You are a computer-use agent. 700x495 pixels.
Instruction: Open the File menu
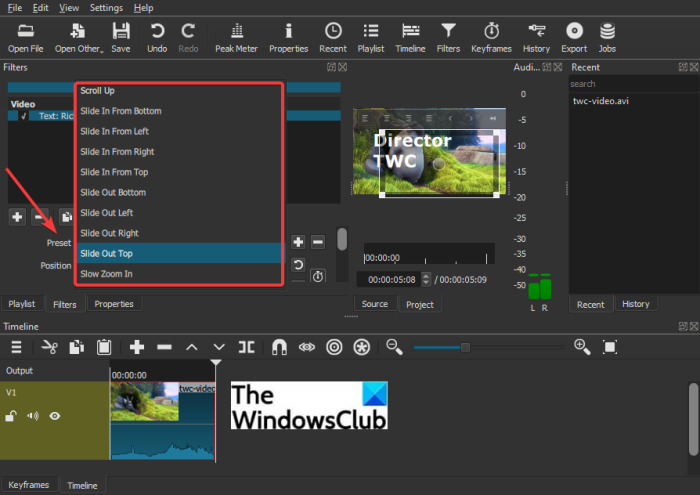click(15, 8)
